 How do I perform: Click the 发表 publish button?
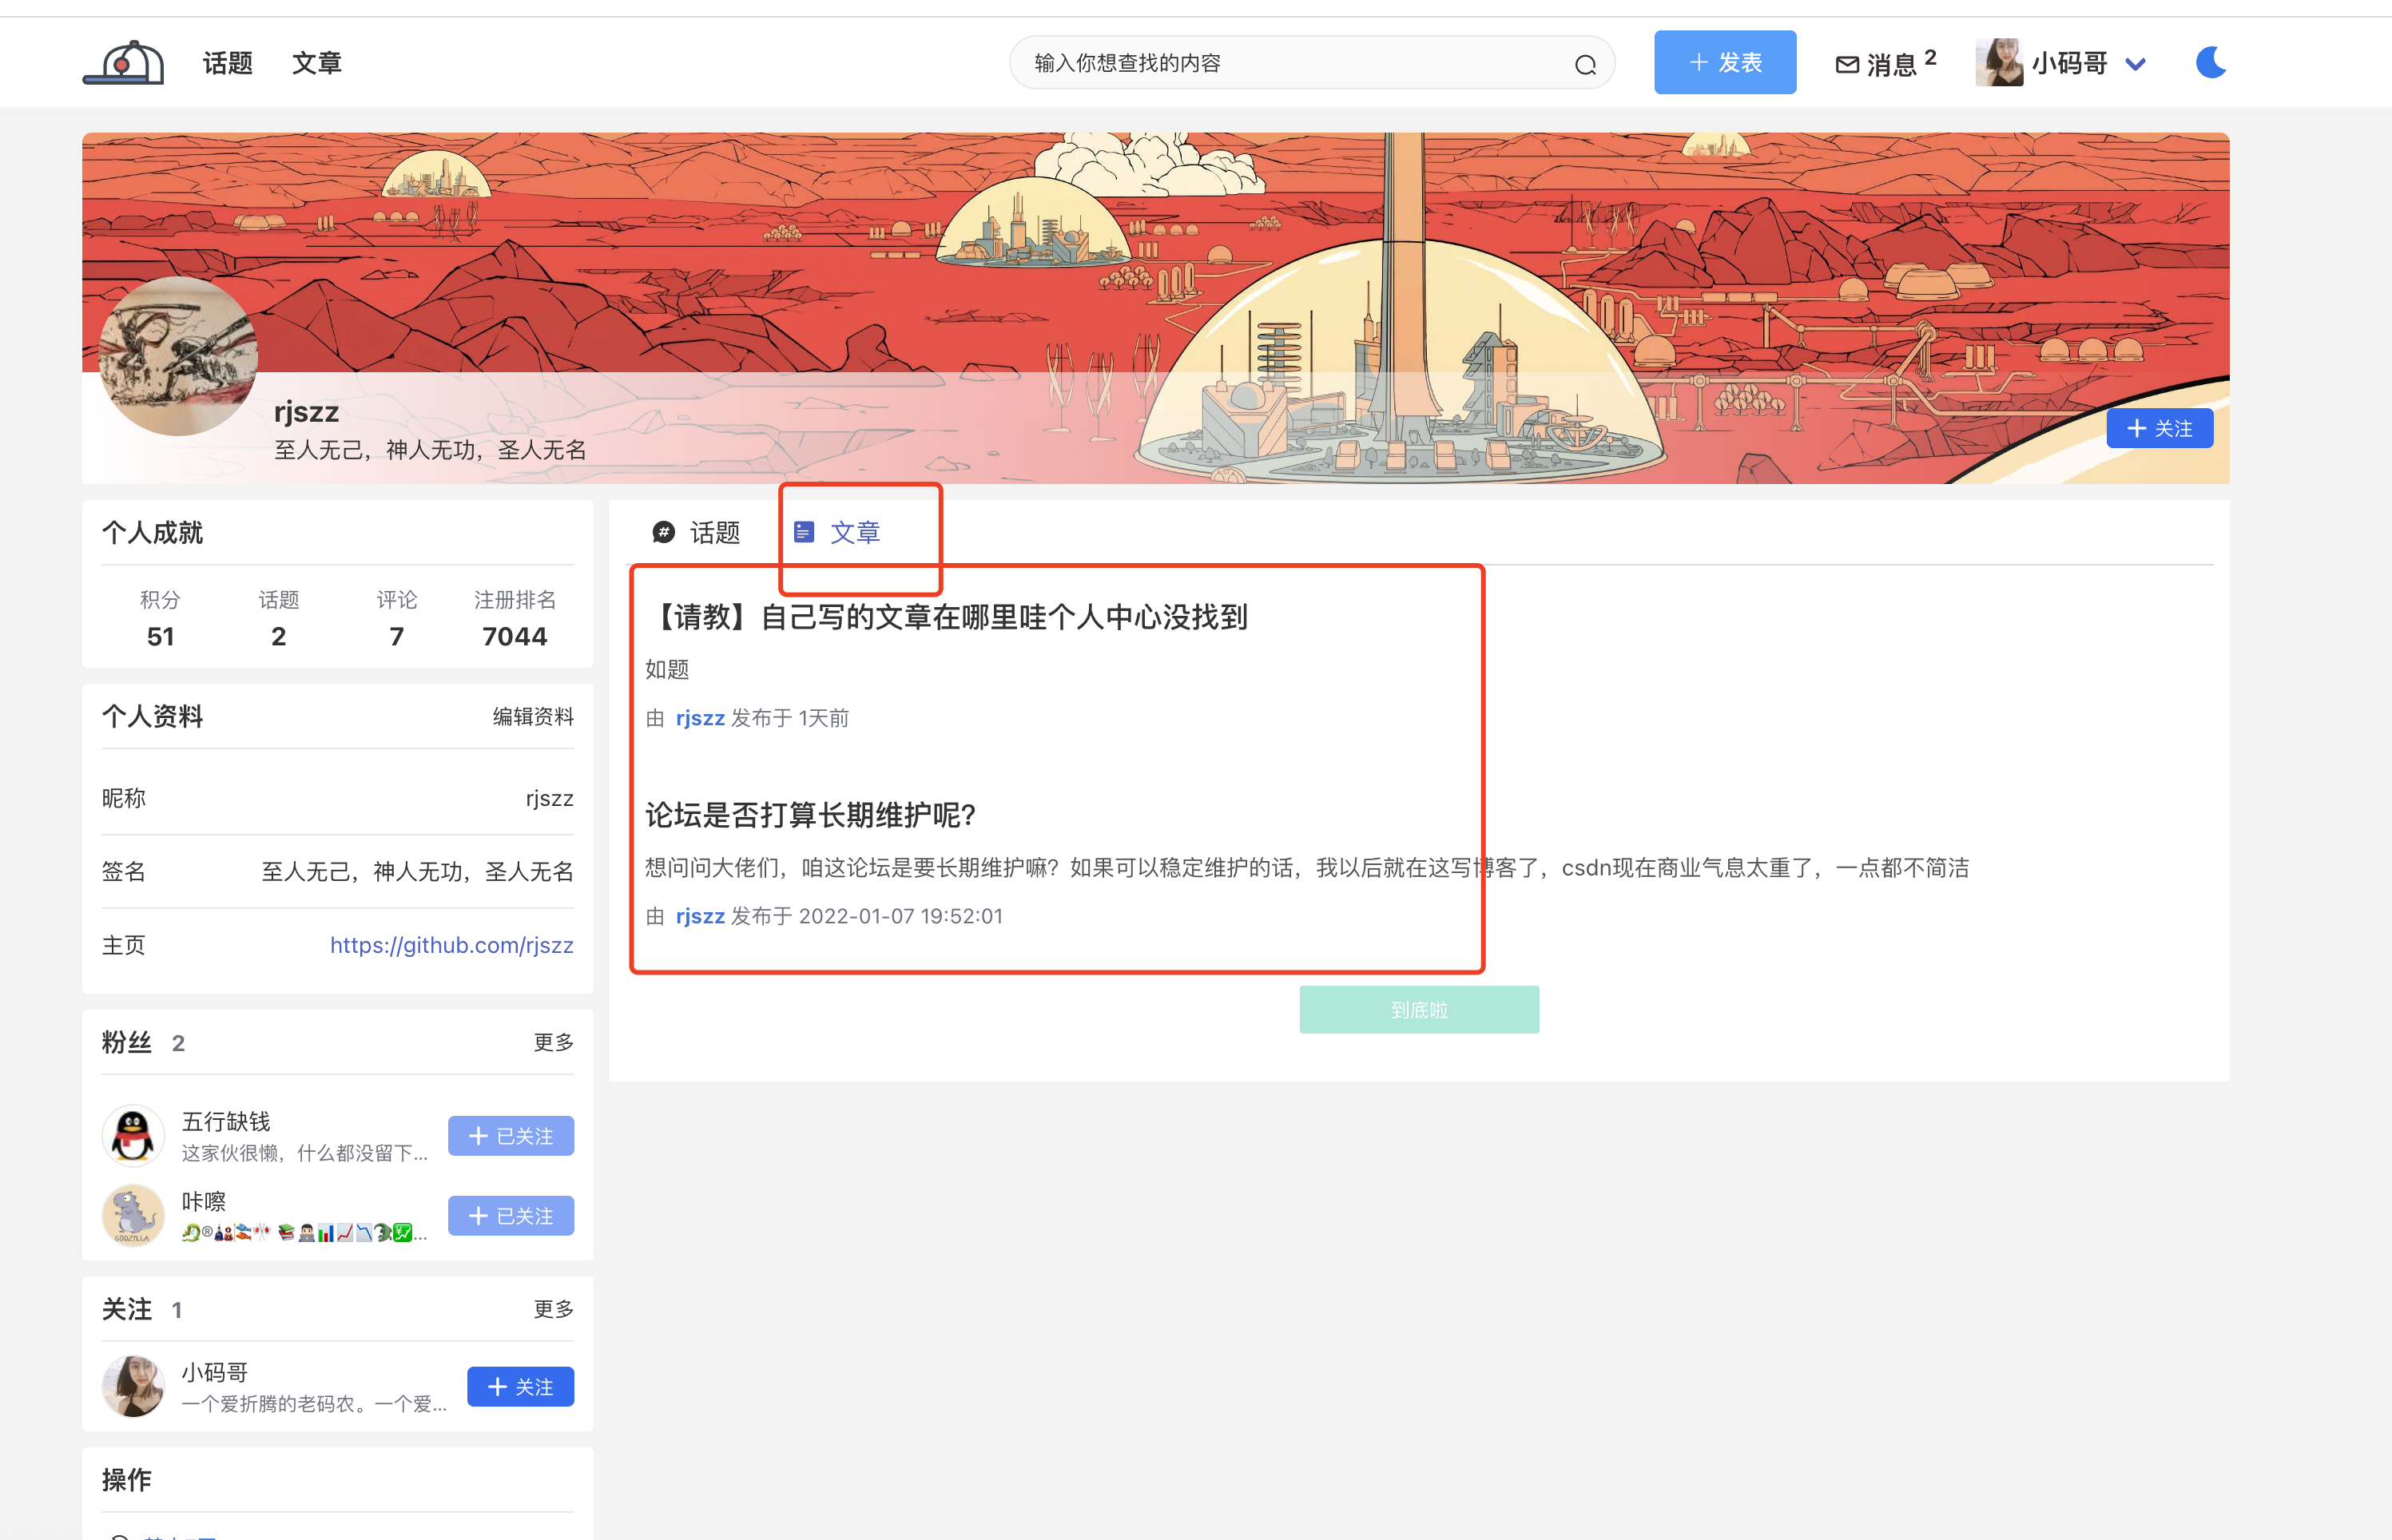(x=1725, y=63)
